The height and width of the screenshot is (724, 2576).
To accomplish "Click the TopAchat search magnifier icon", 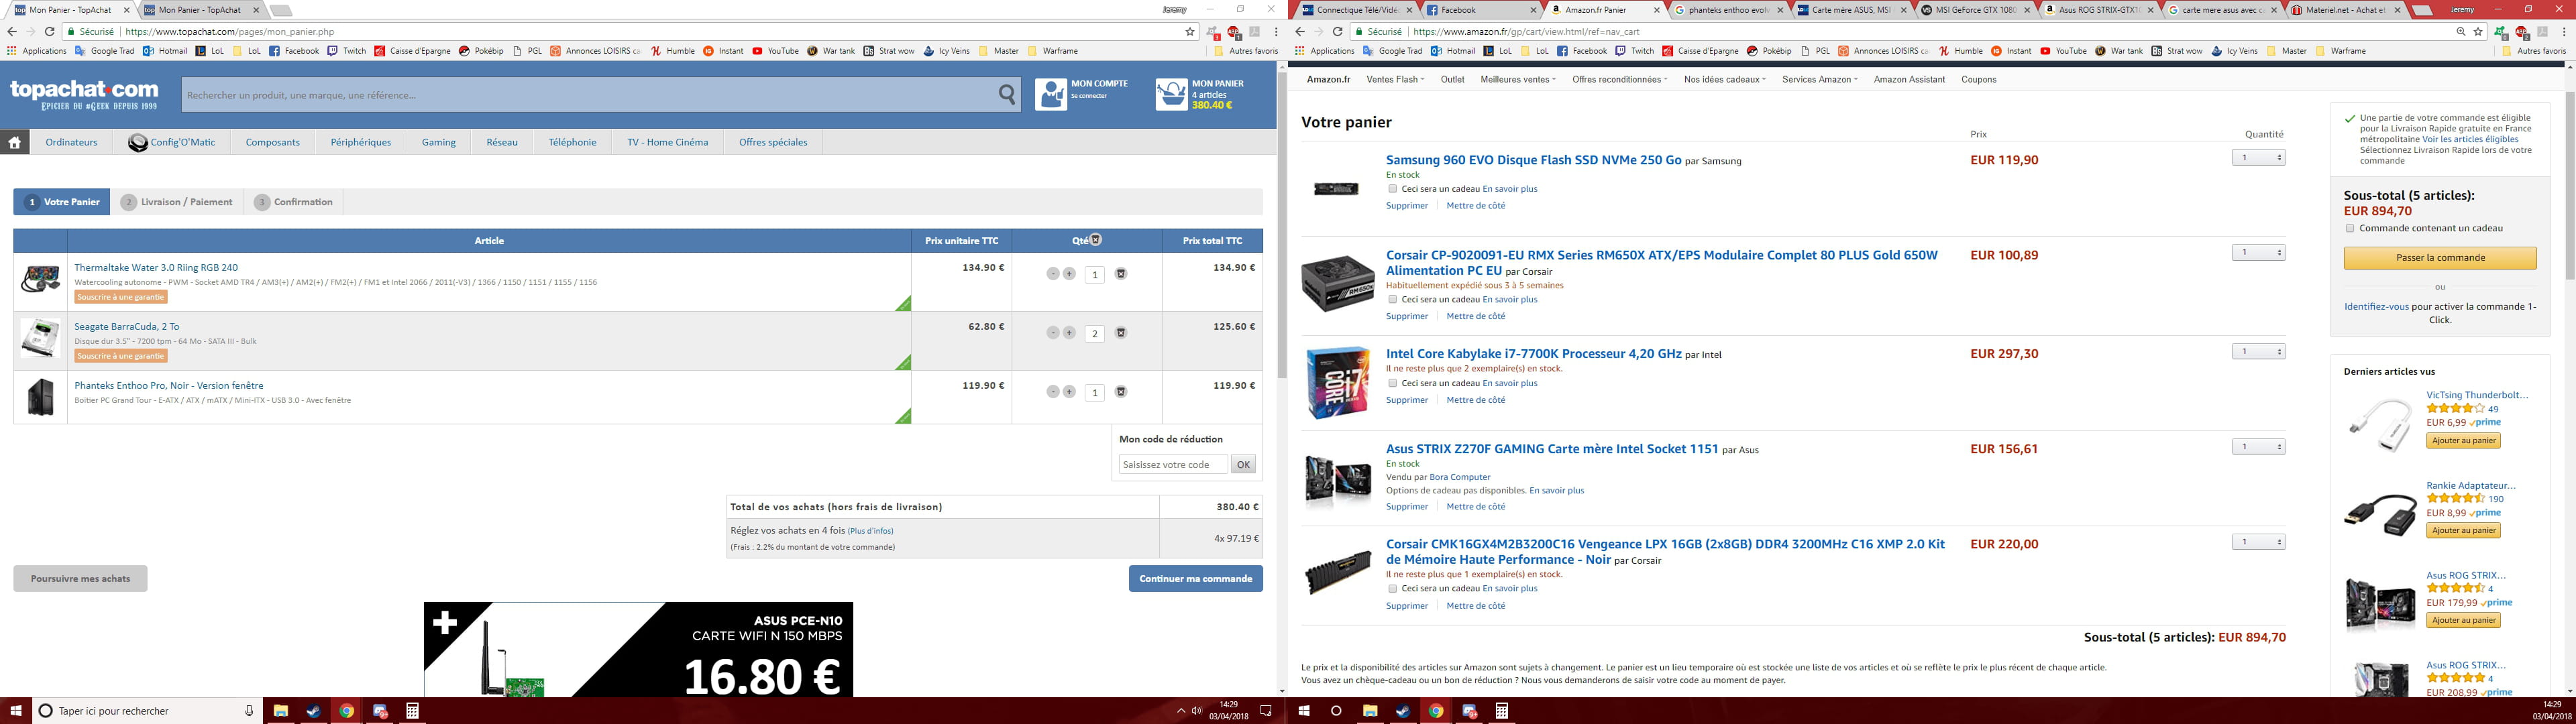I will [x=1007, y=95].
